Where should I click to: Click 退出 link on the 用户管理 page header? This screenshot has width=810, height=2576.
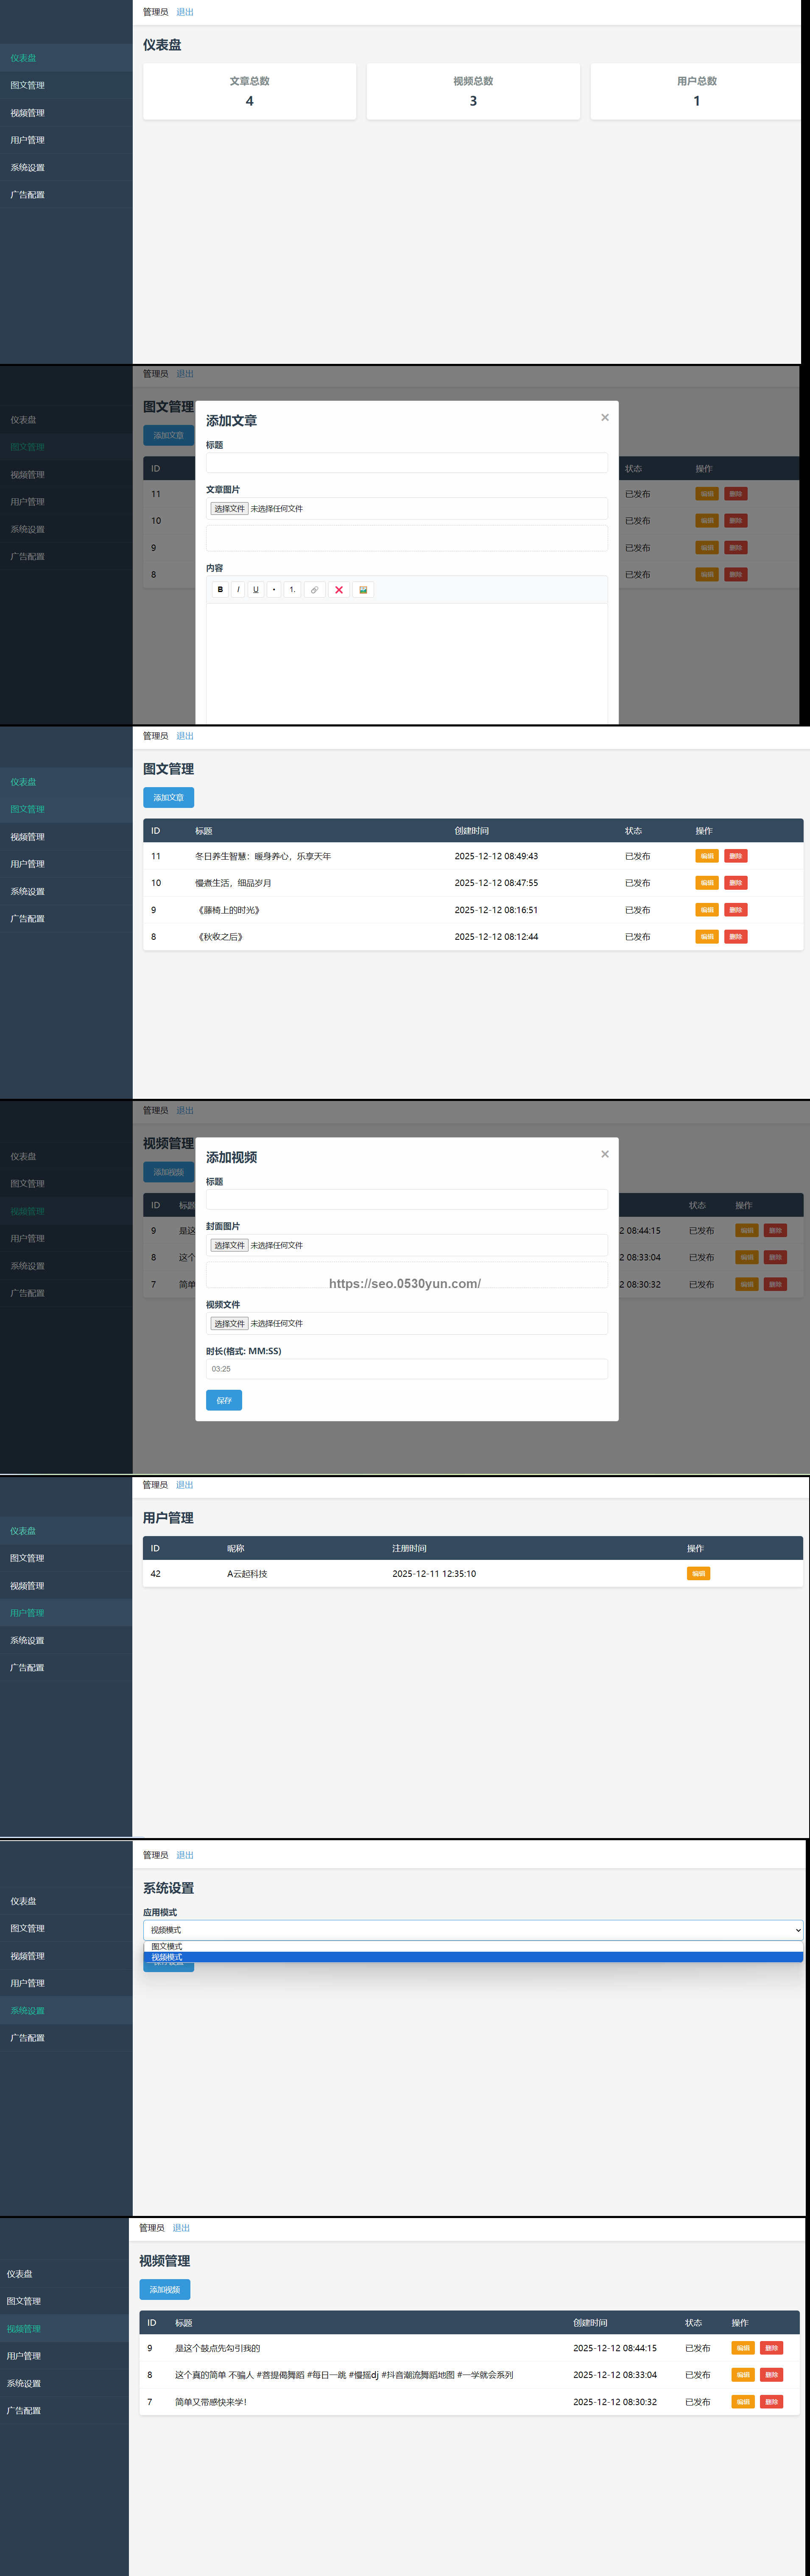(185, 1485)
